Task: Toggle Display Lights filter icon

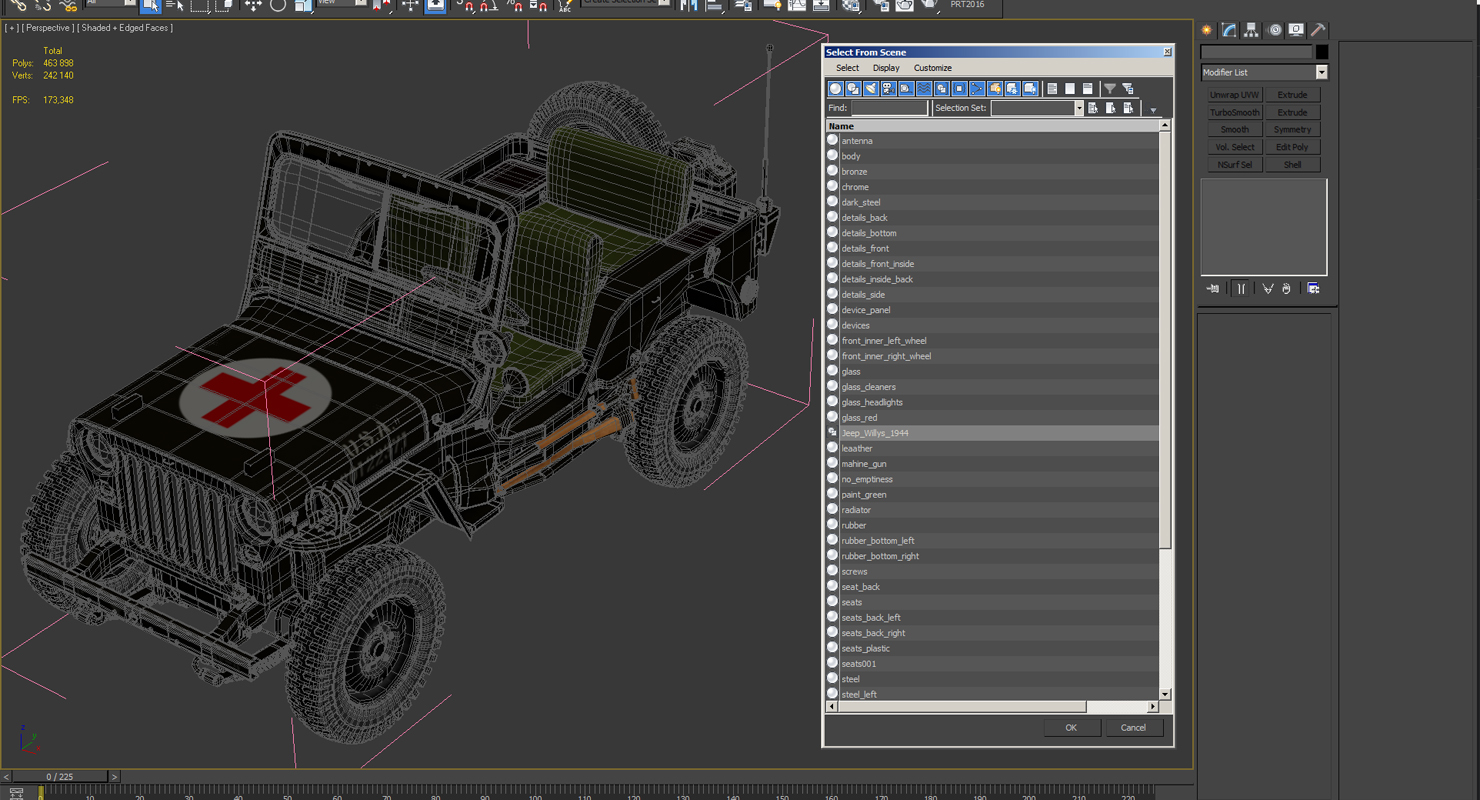Action: (871, 89)
